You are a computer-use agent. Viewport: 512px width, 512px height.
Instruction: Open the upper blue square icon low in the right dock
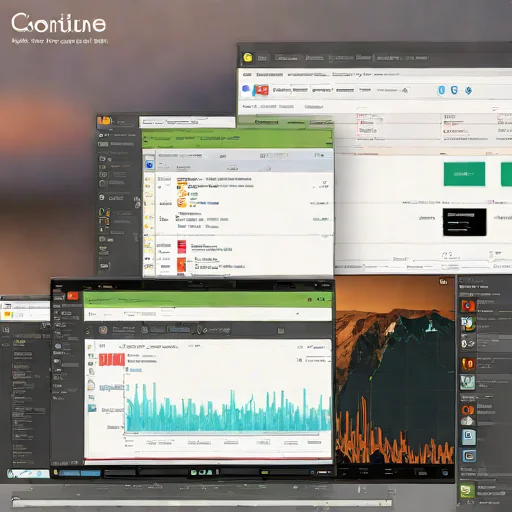click(x=469, y=437)
